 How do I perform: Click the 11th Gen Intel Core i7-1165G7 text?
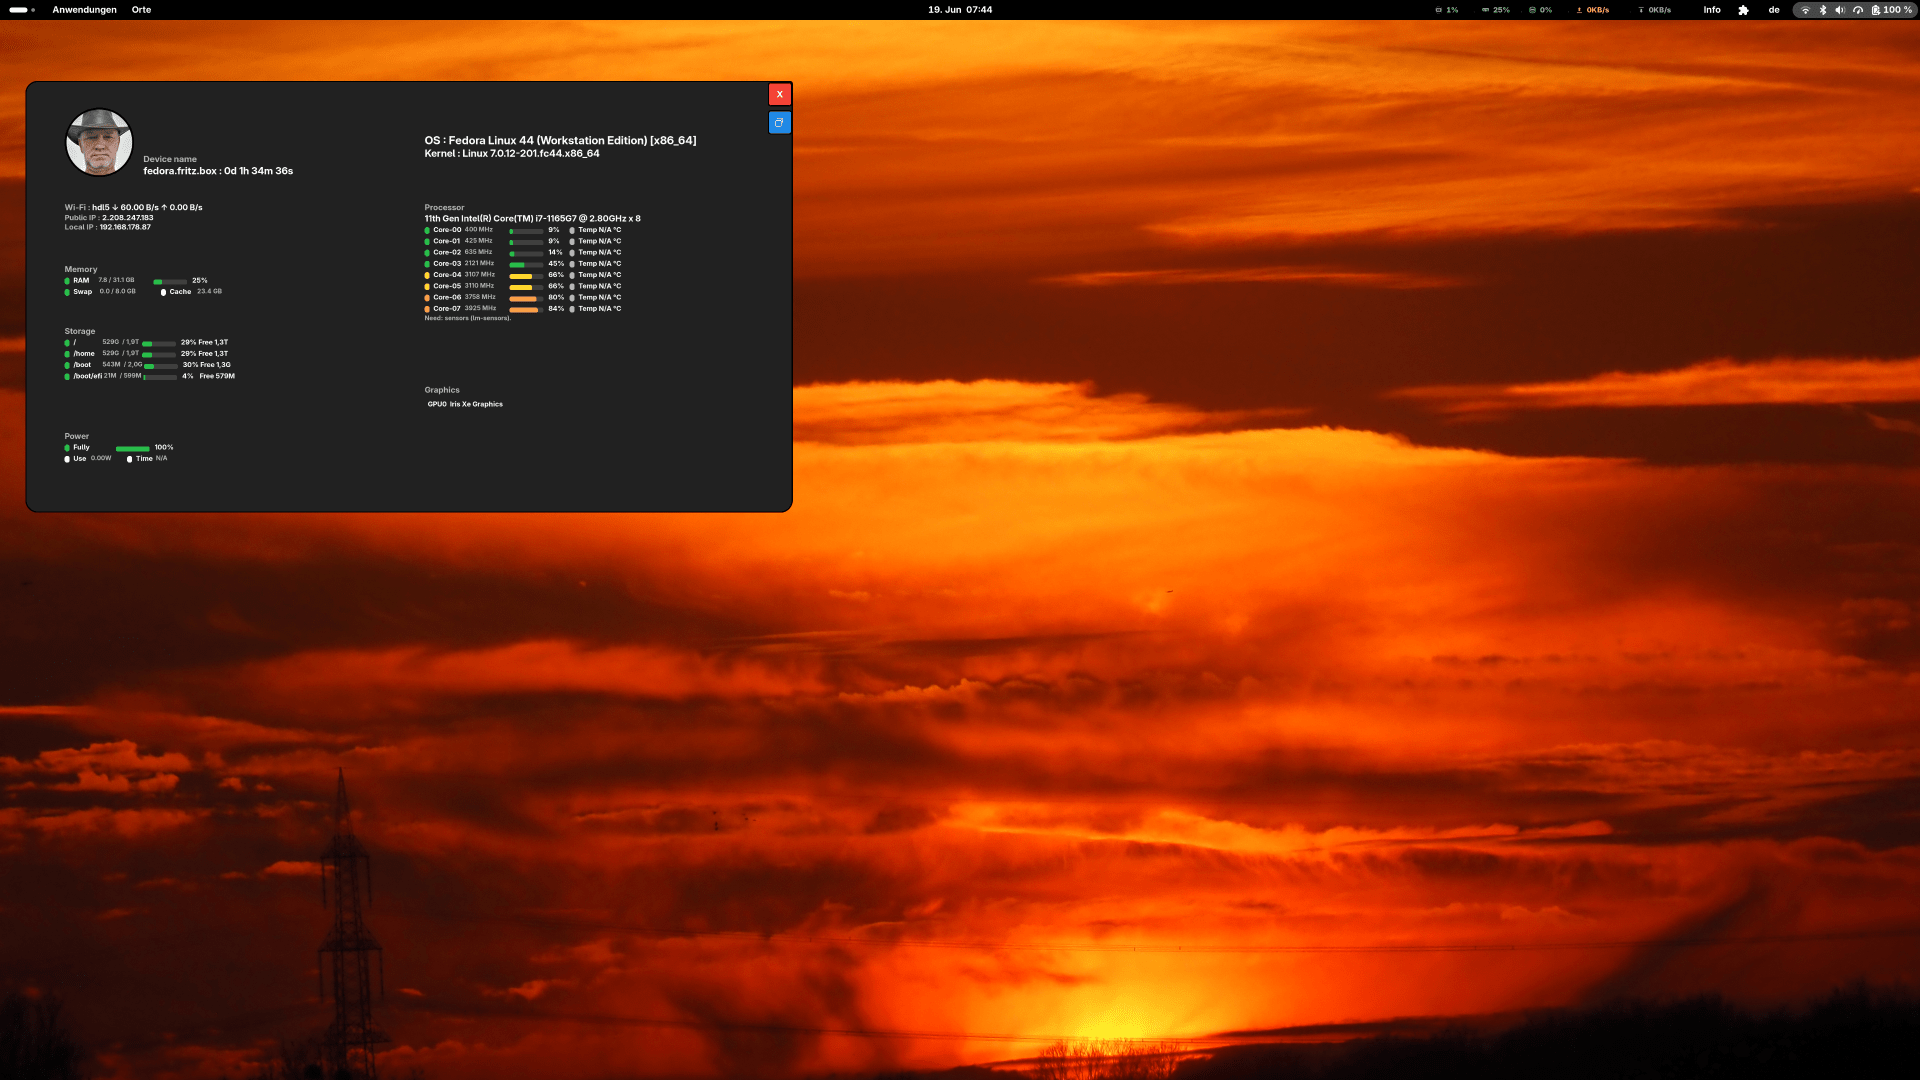(x=532, y=219)
